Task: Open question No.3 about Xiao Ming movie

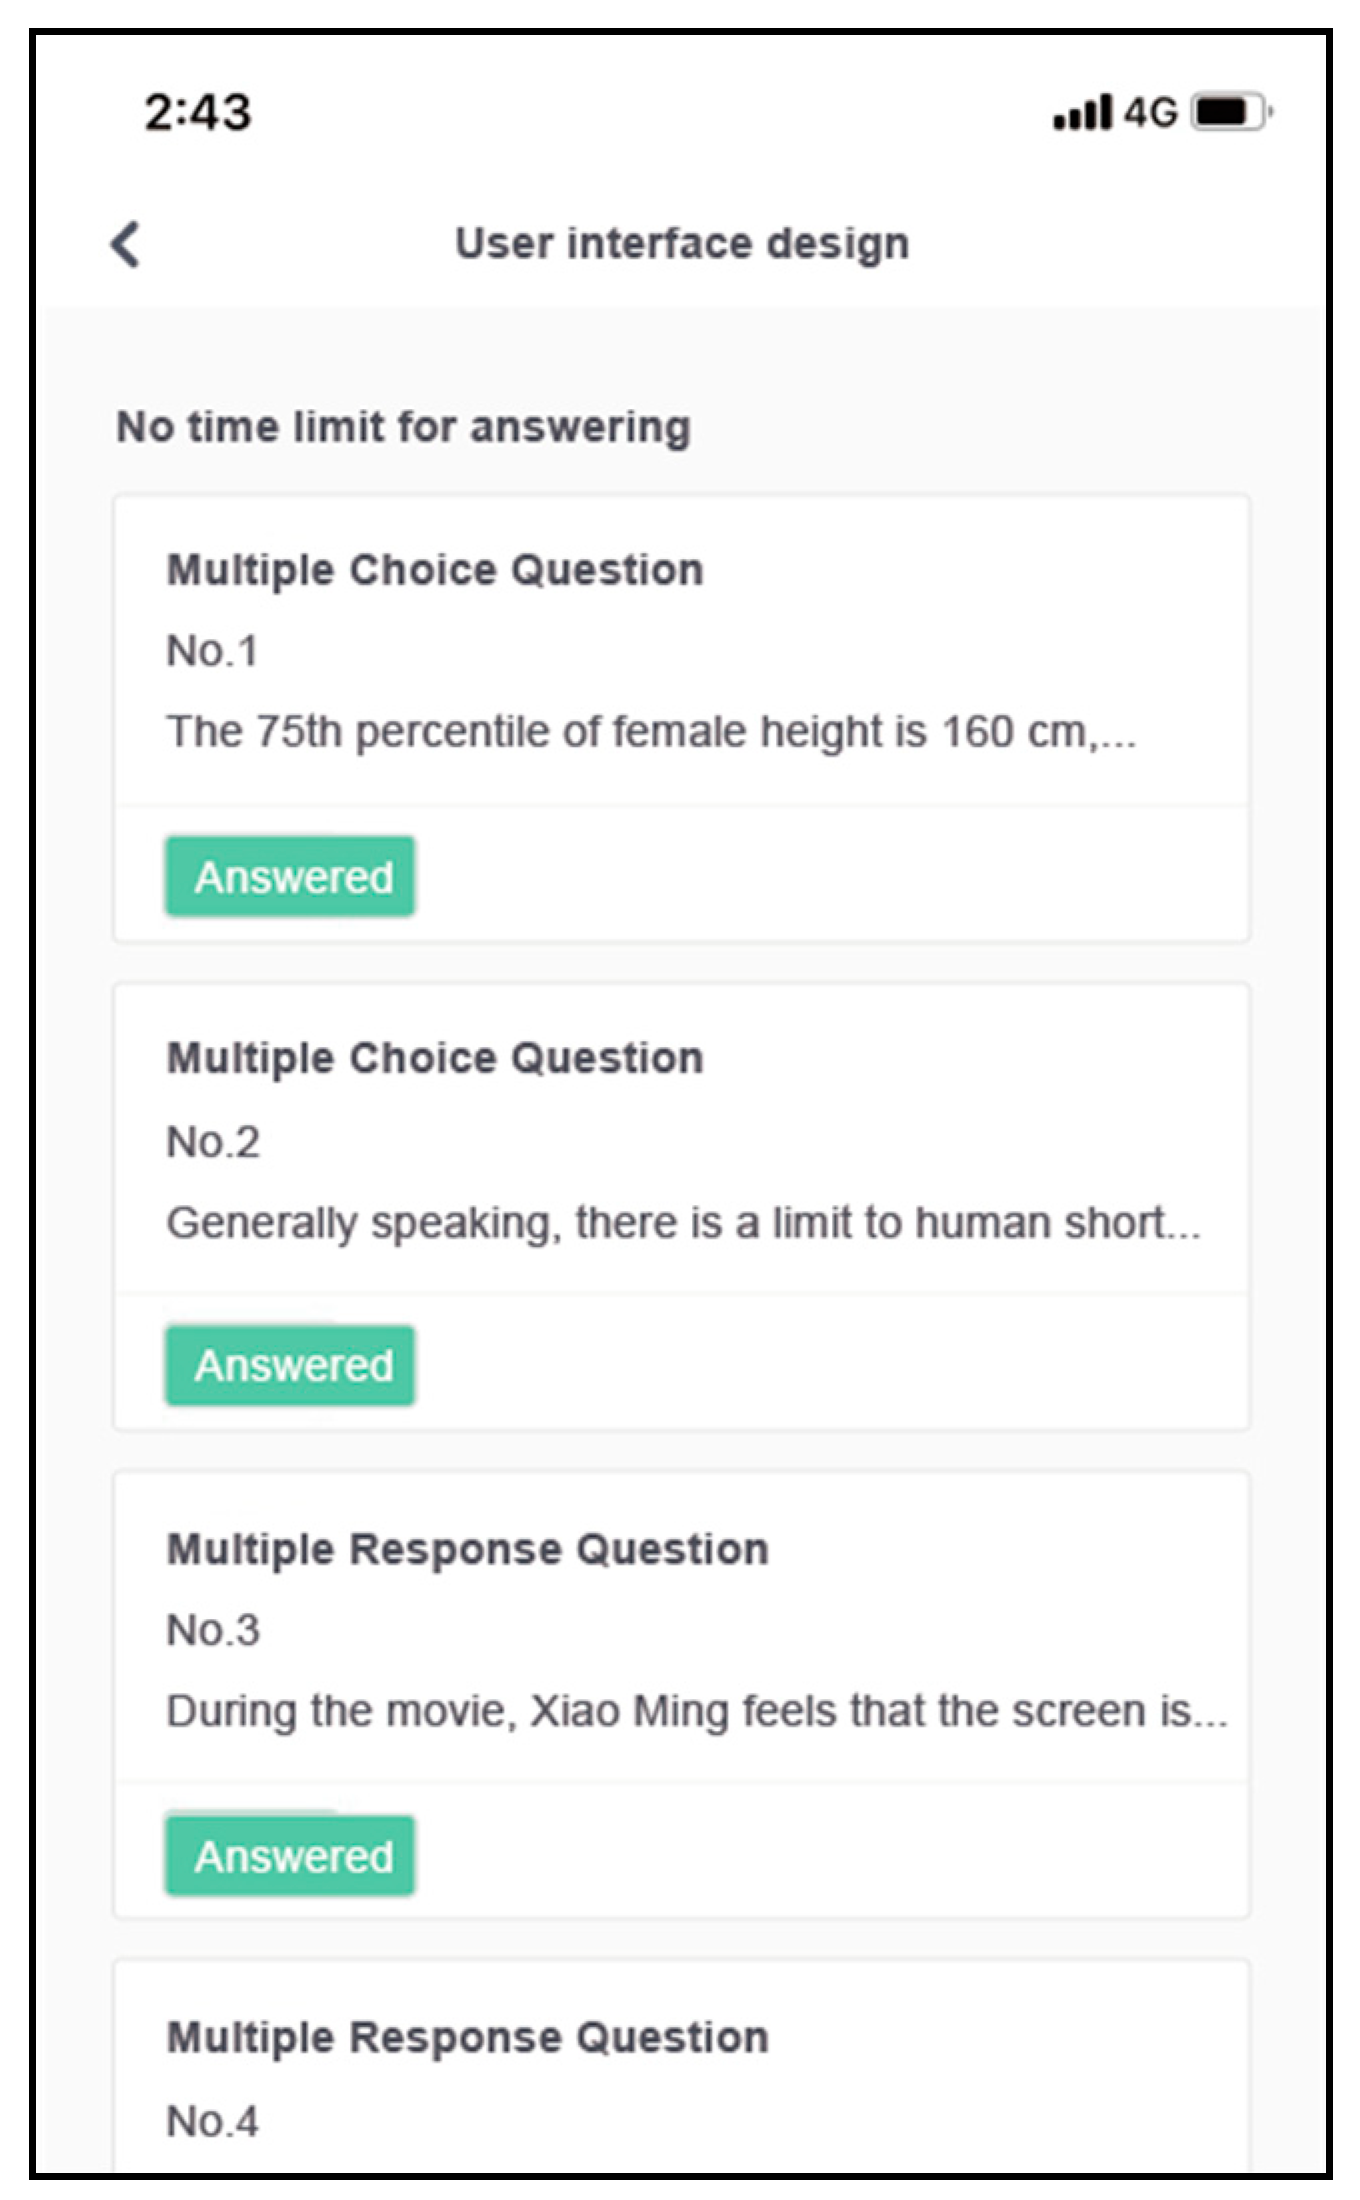Action: [695, 1711]
